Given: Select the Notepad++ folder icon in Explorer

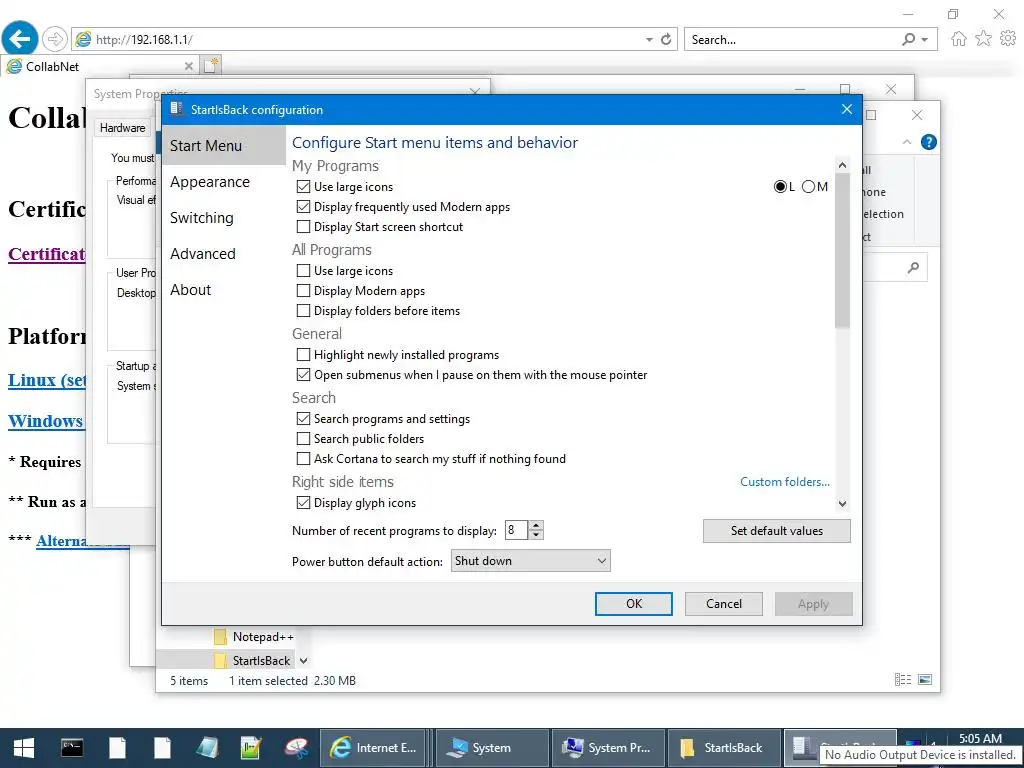Looking at the screenshot, I should coord(220,637).
